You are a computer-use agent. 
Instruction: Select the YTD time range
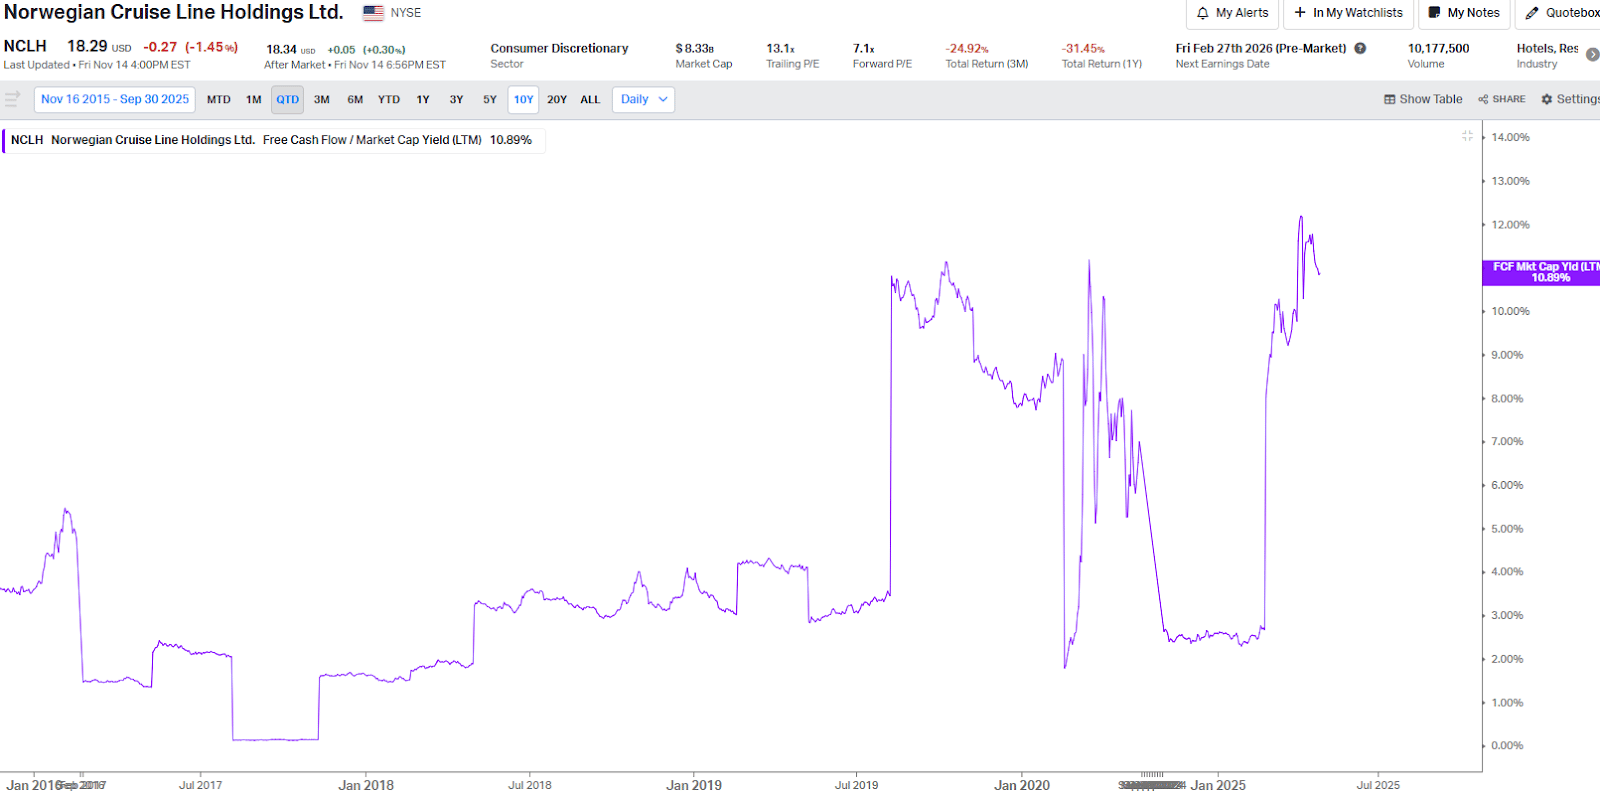(x=389, y=100)
